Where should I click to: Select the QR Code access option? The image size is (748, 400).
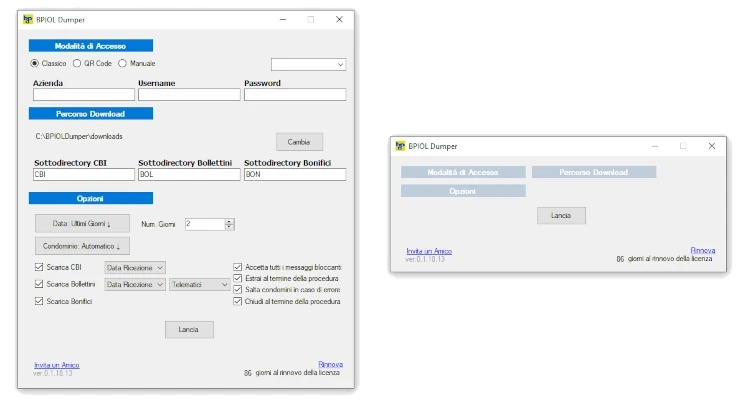[77, 63]
